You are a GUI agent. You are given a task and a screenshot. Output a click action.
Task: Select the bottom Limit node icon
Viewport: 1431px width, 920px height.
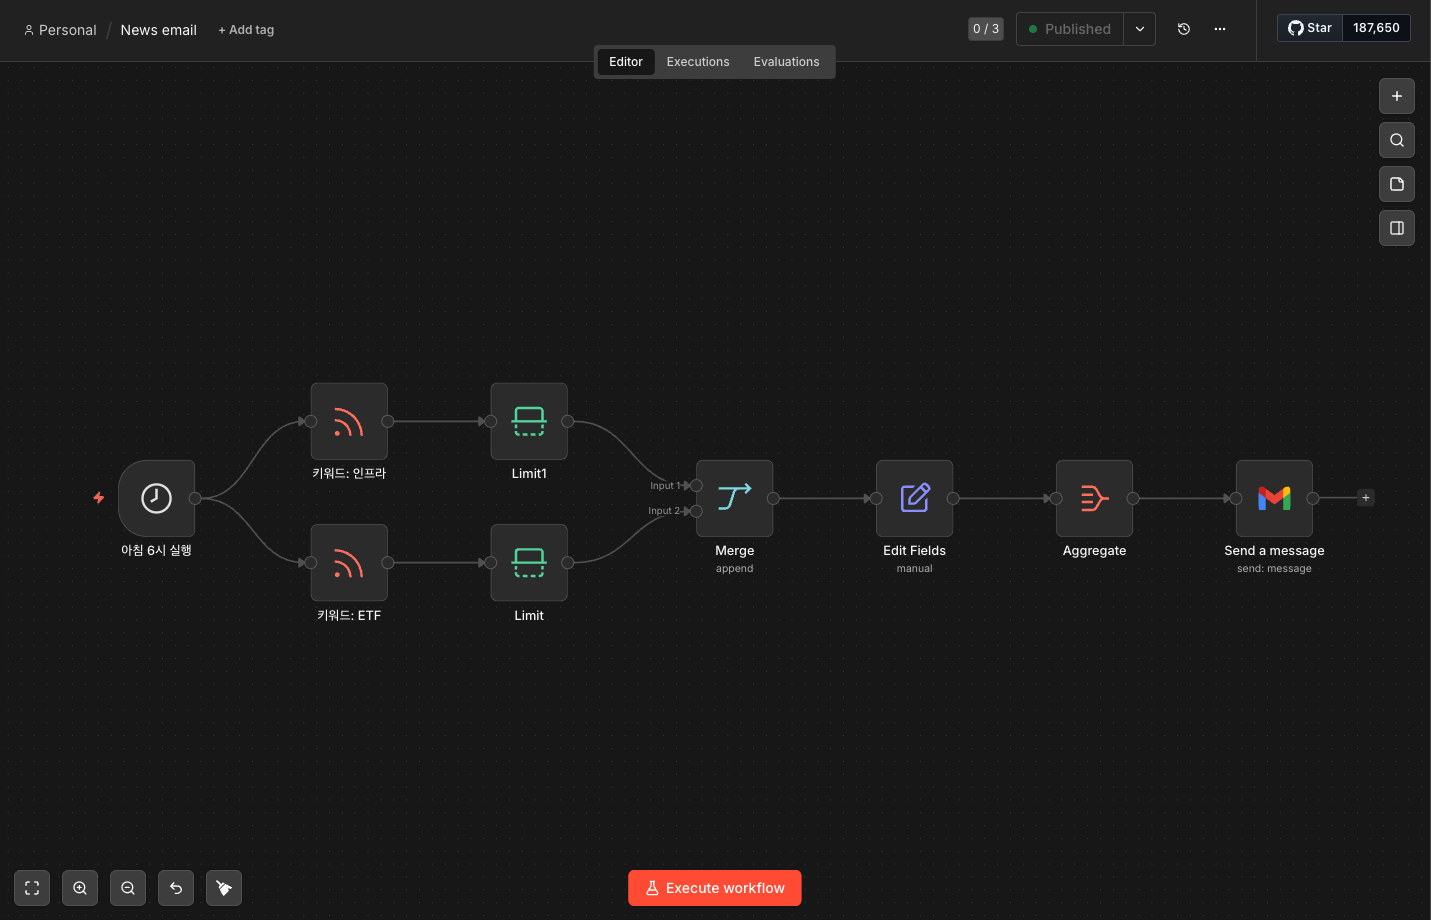(x=529, y=563)
